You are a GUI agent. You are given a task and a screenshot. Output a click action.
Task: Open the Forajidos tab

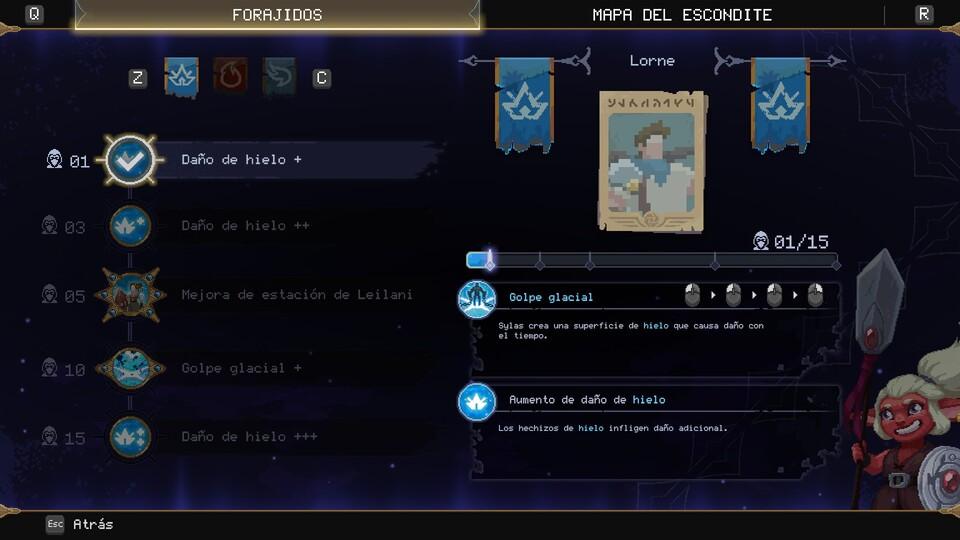click(x=277, y=15)
